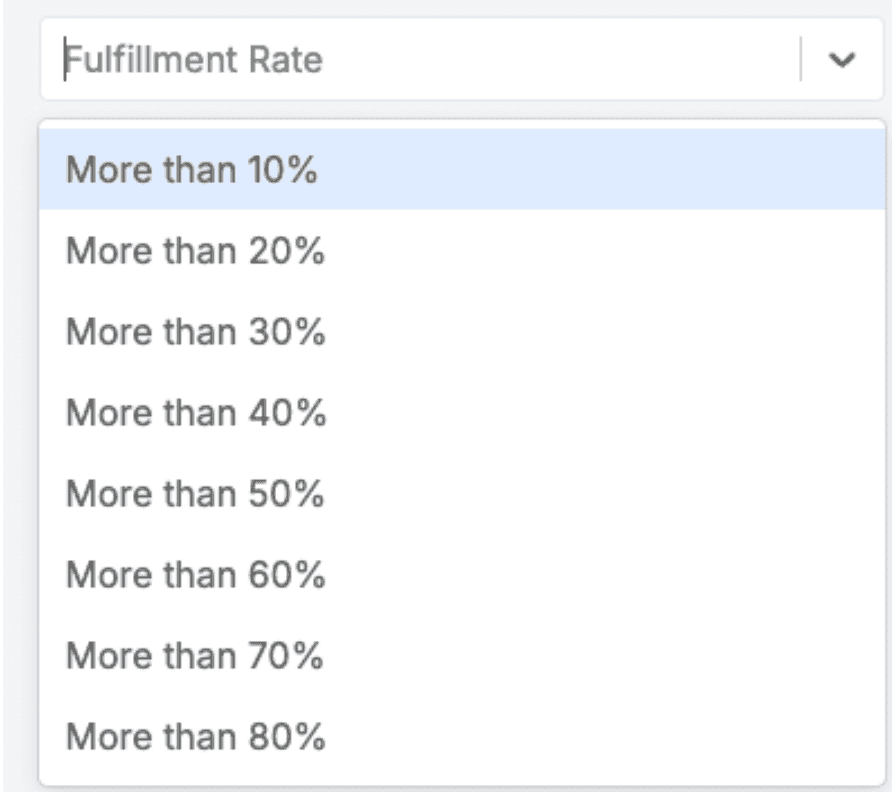This screenshot has width=892, height=792.
Task: Click the highlighted first dropdown option
Action: 191,170
